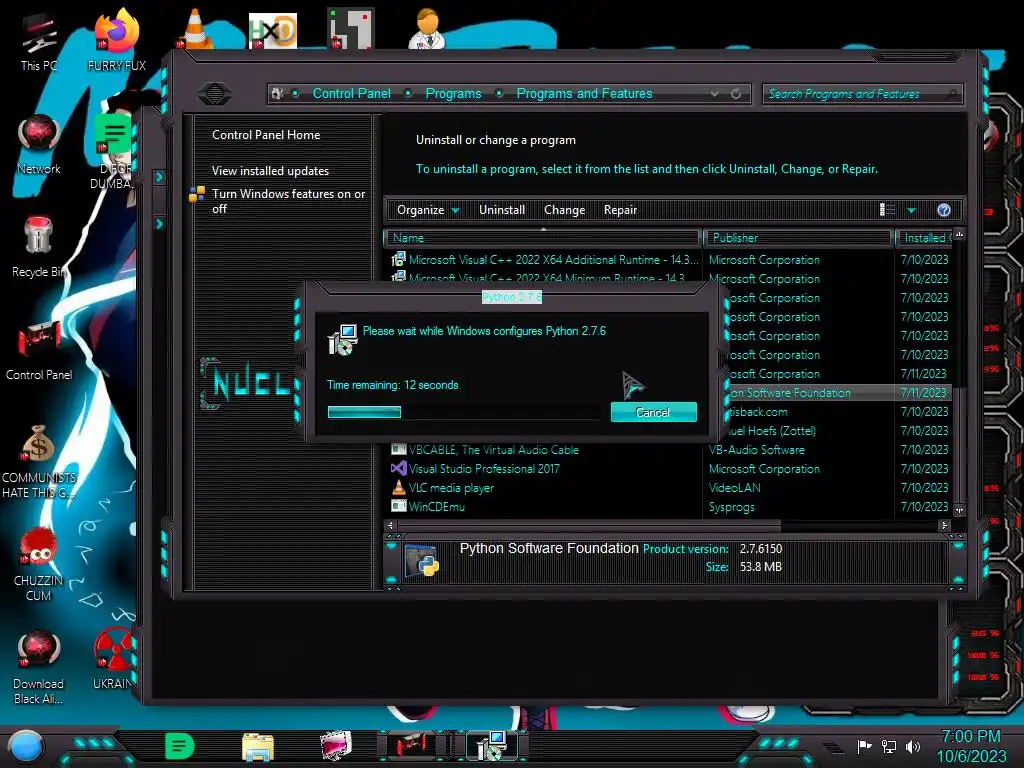The image size is (1024, 768).
Task: Open Action Center flag tray icon
Action: click(x=864, y=746)
